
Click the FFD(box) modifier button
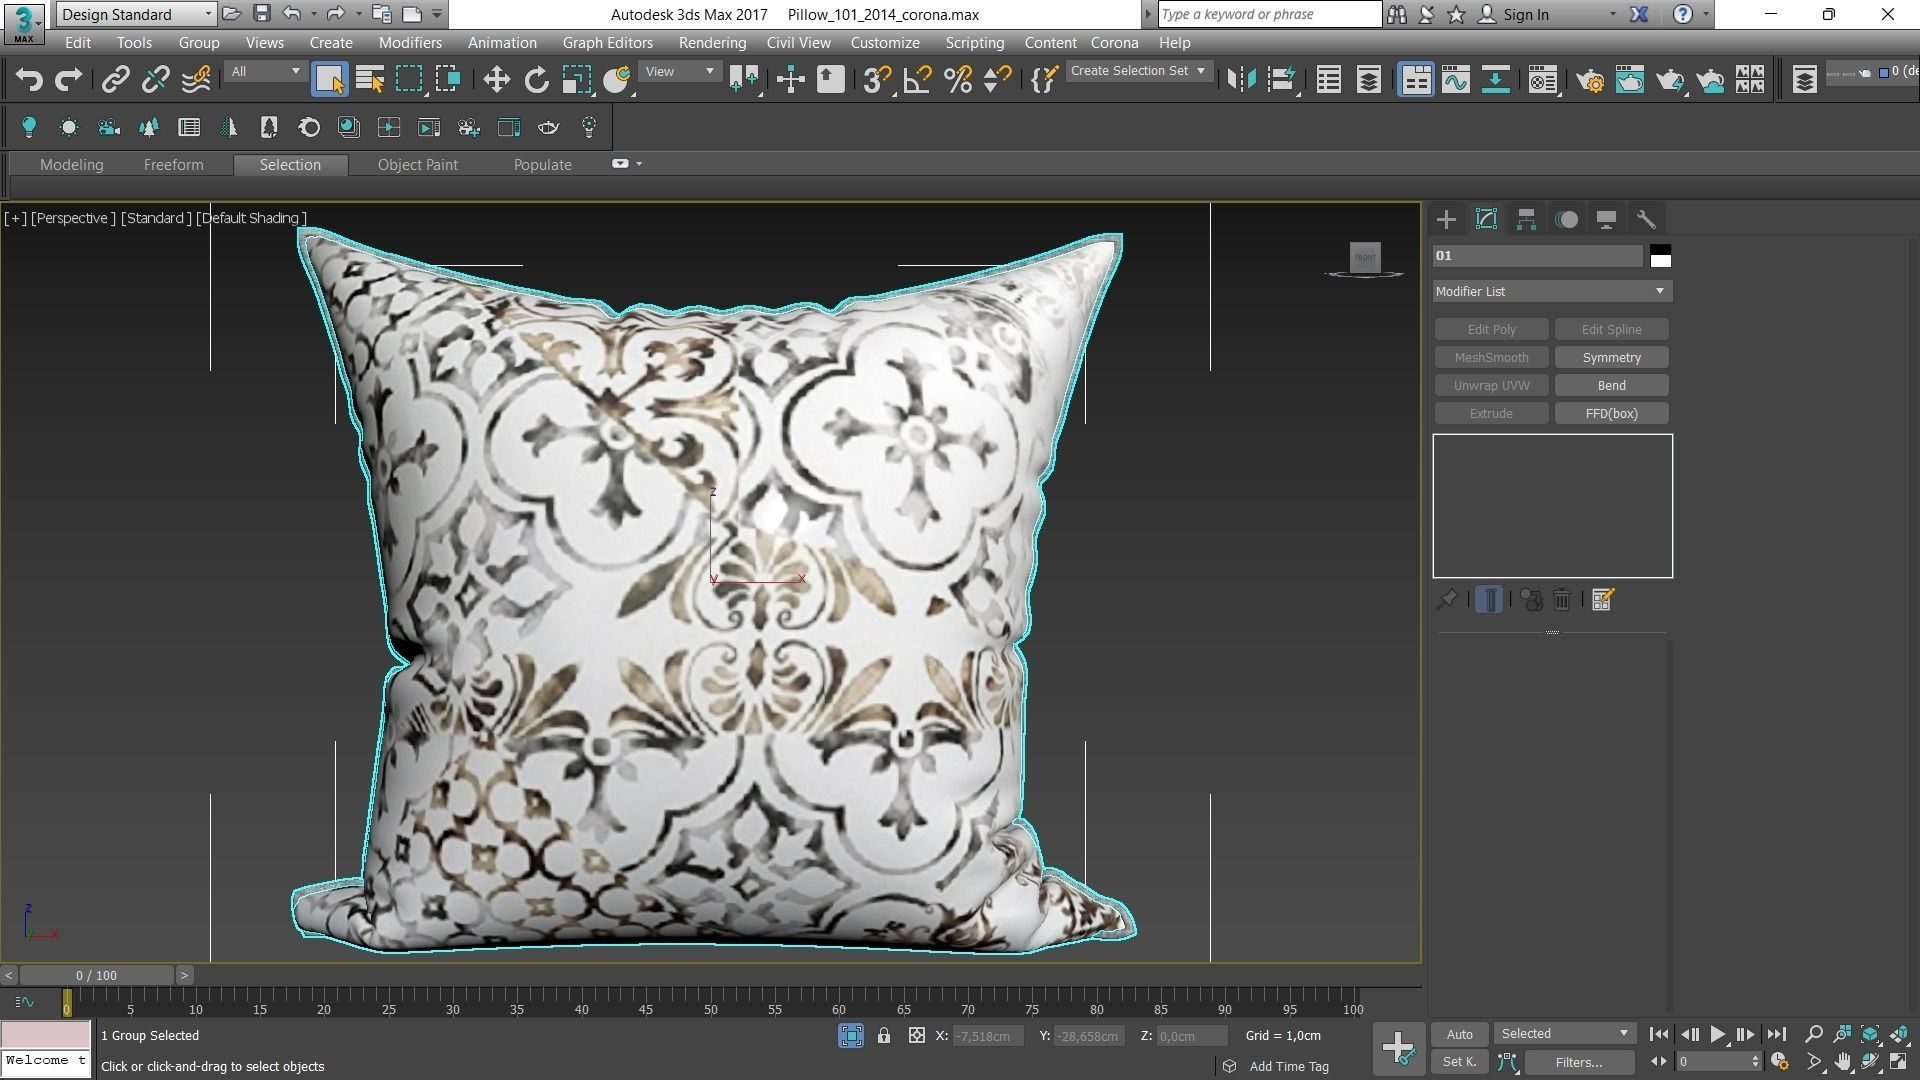click(1611, 414)
